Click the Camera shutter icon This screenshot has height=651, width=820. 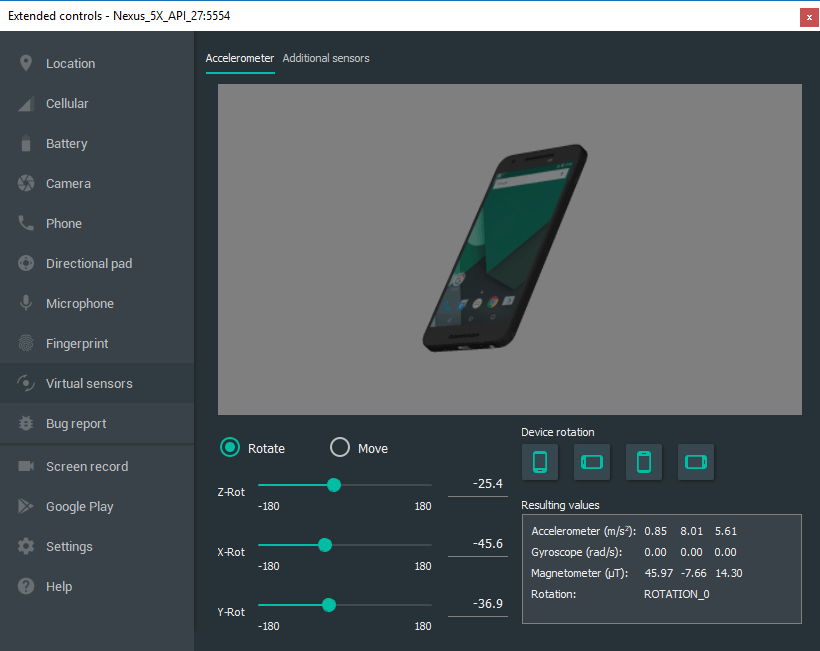coord(26,184)
